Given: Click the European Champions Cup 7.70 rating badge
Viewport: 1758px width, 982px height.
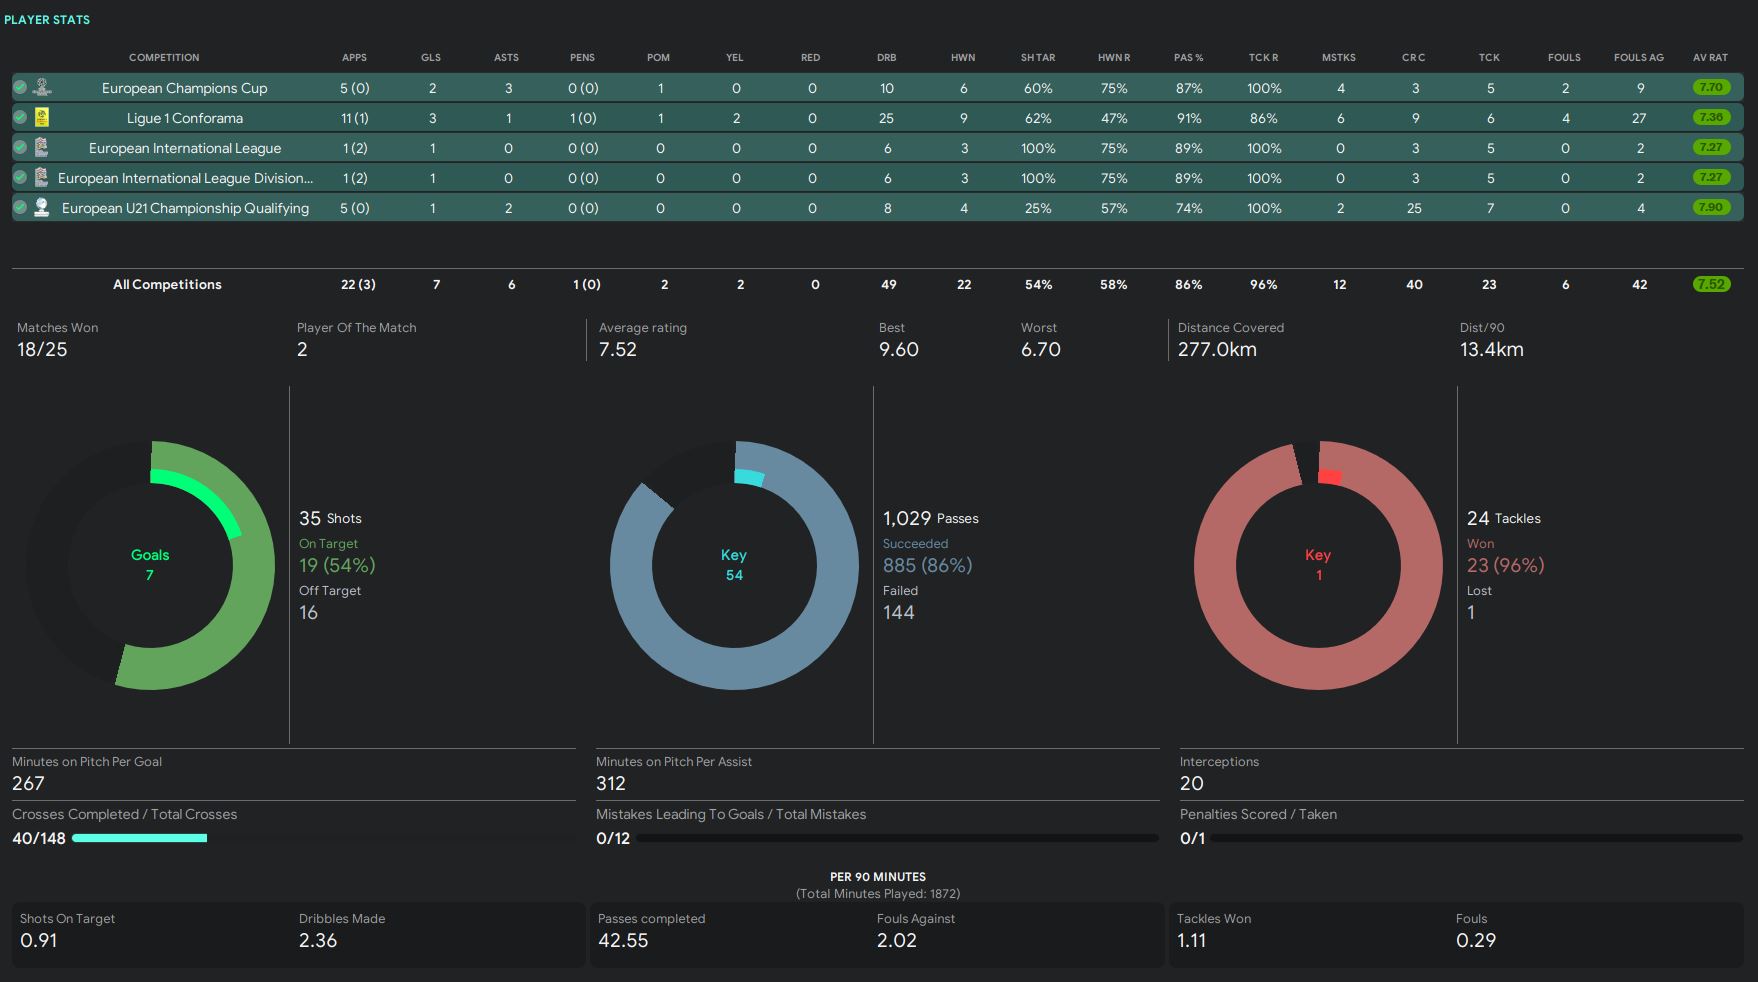Looking at the screenshot, I should coord(1711,88).
